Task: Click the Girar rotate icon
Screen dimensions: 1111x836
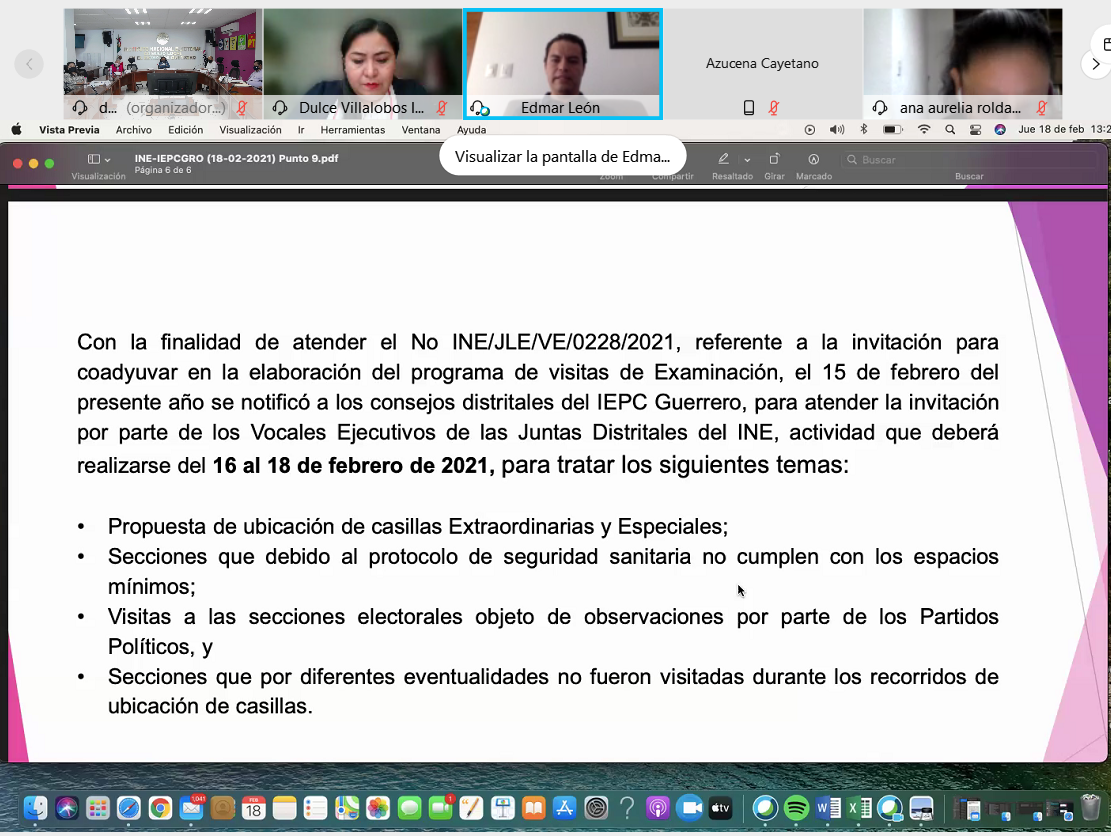Action: point(774,159)
